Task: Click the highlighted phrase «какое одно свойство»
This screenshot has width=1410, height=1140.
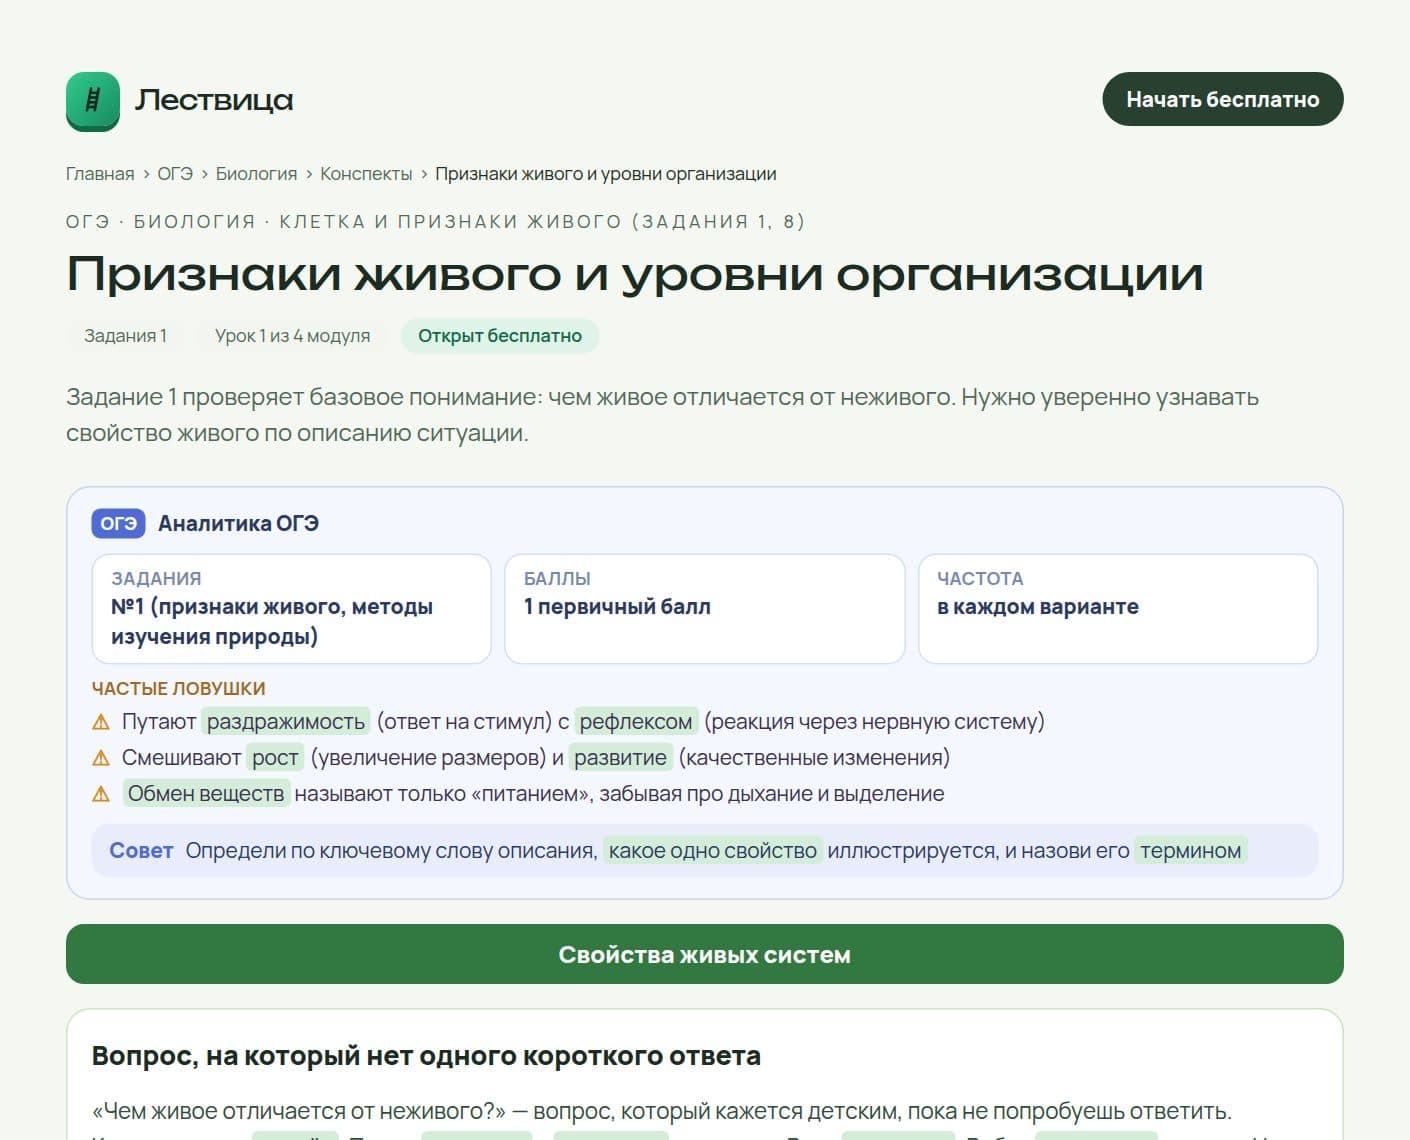Action: pos(713,851)
